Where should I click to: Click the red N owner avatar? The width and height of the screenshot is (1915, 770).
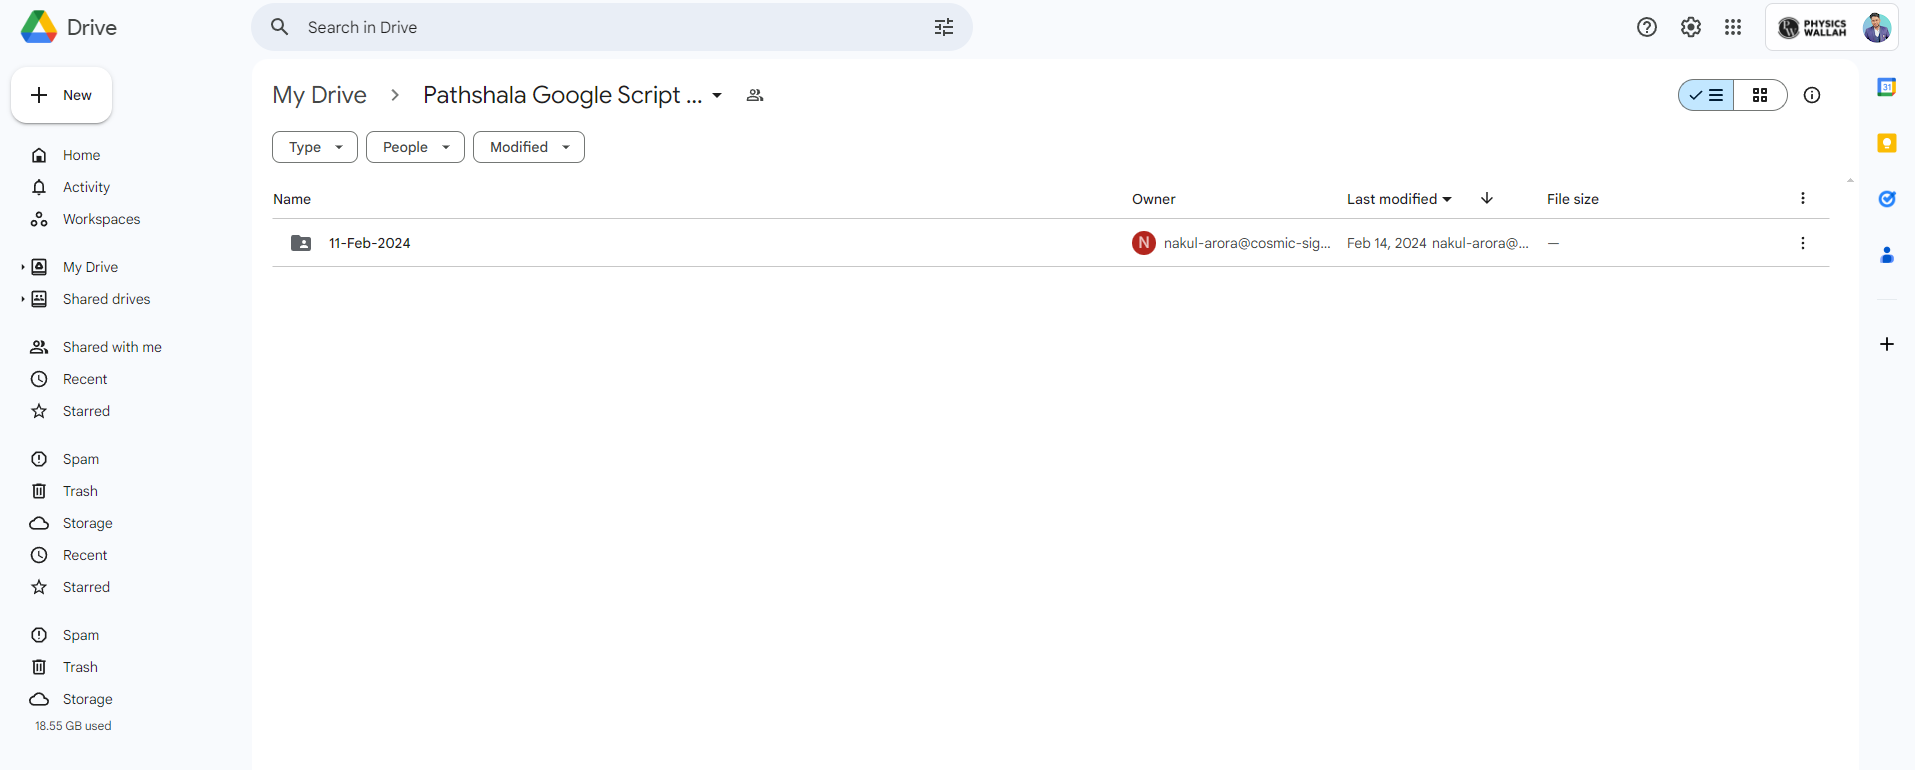[x=1144, y=243]
